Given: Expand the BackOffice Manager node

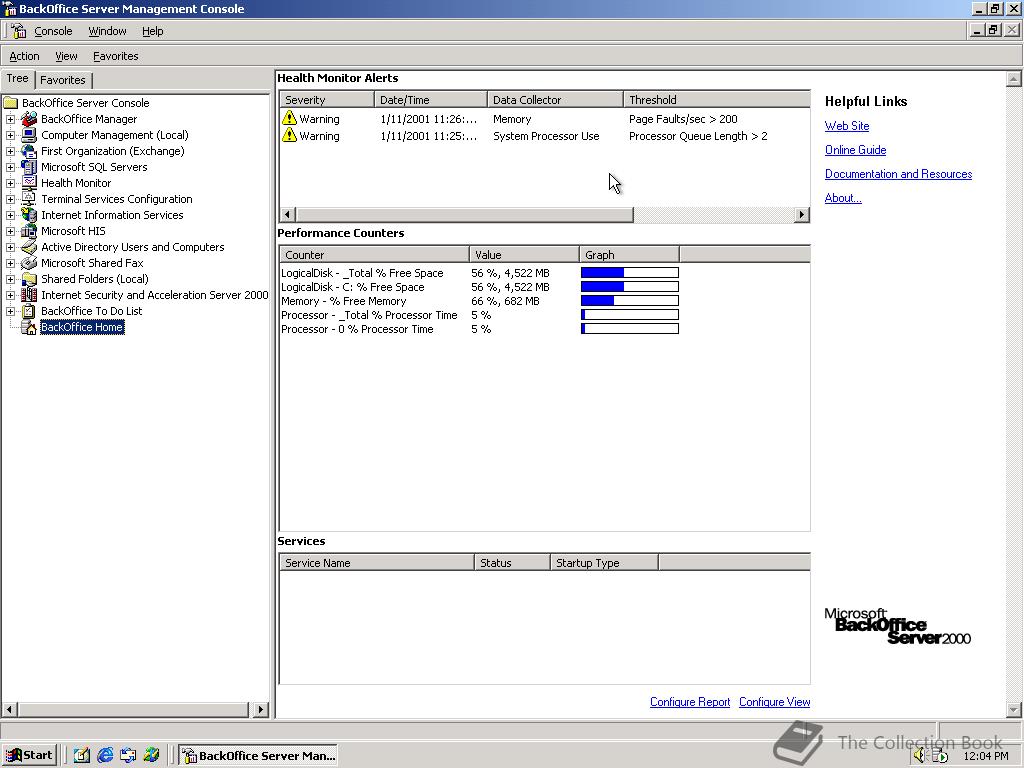Looking at the screenshot, I should pyautogui.click(x=10, y=119).
